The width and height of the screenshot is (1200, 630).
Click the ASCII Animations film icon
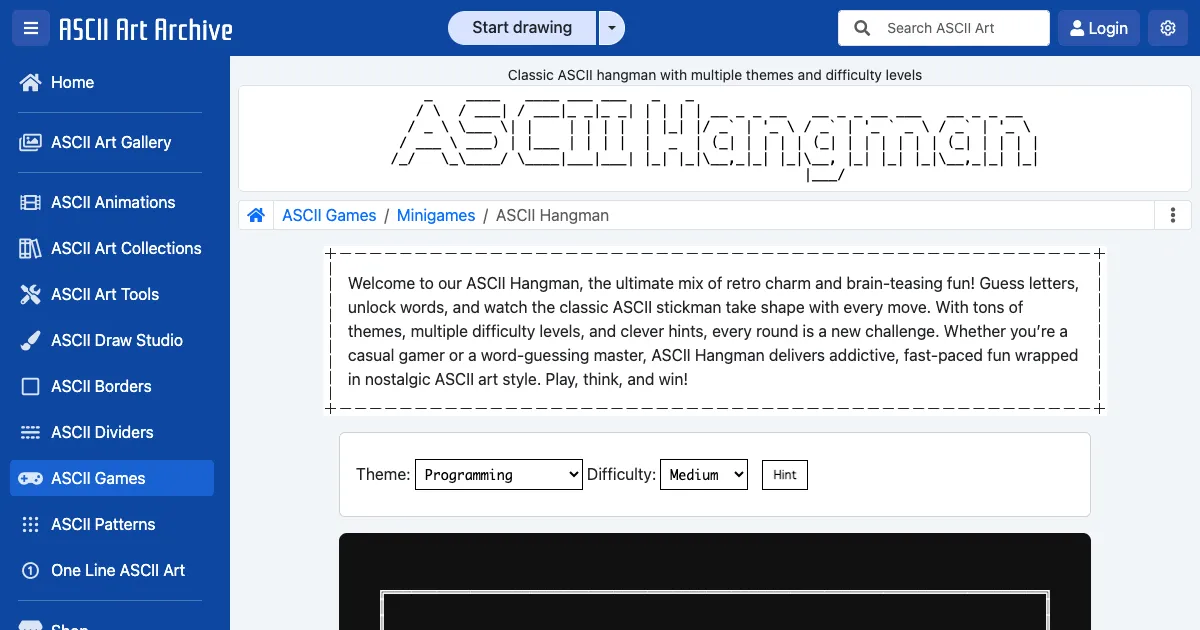point(30,202)
